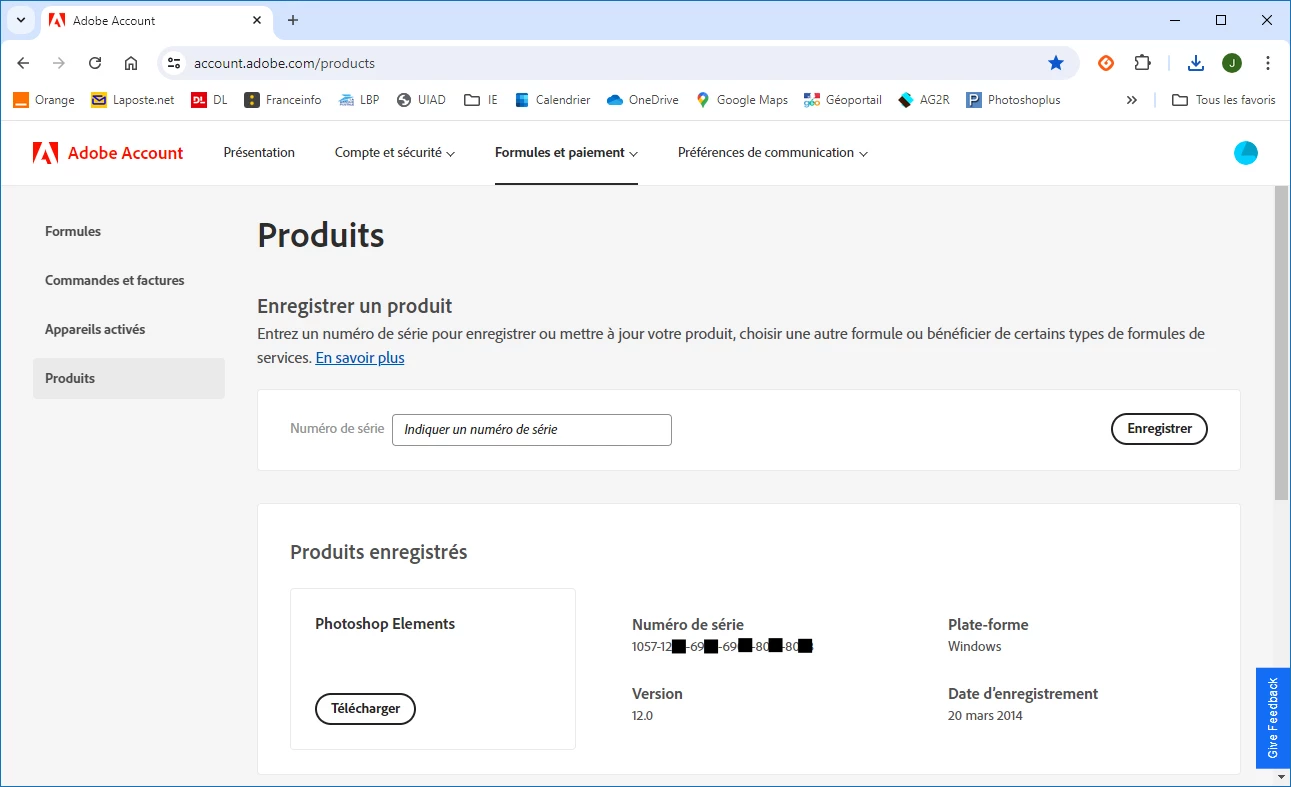
Task: Open Chrome profile J avatar
Action: coord(1232,63)
